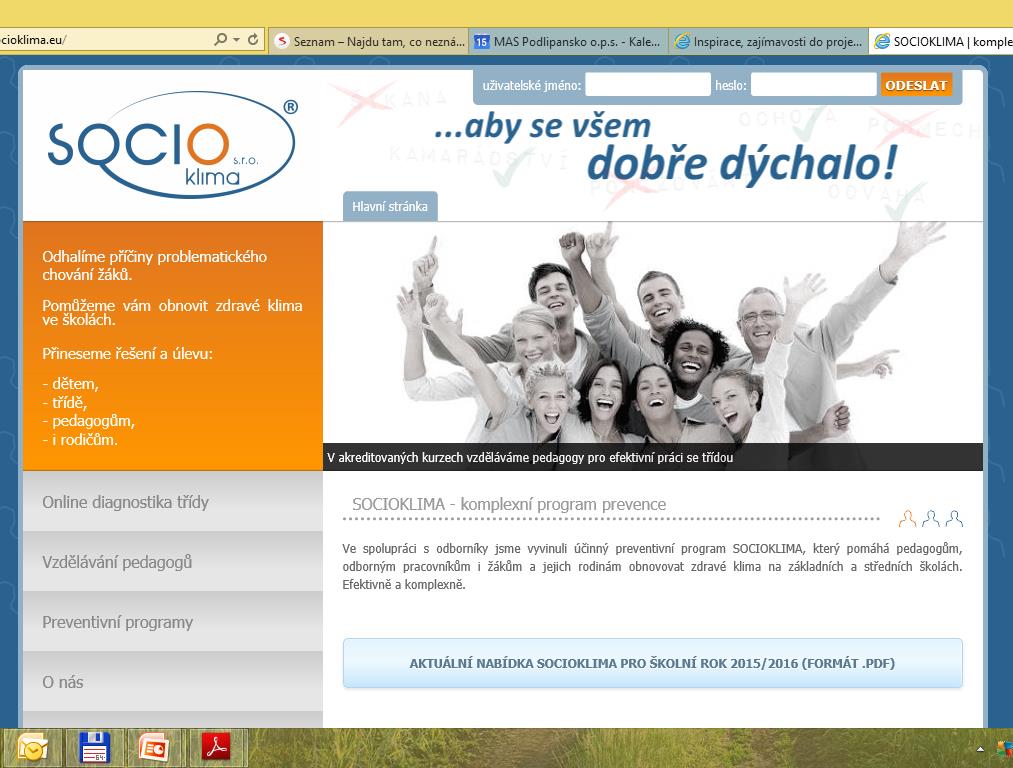This screenshot has height=768, width=1013.
Task: Open the Outlook taskbar icon
Action: (33, 748)
